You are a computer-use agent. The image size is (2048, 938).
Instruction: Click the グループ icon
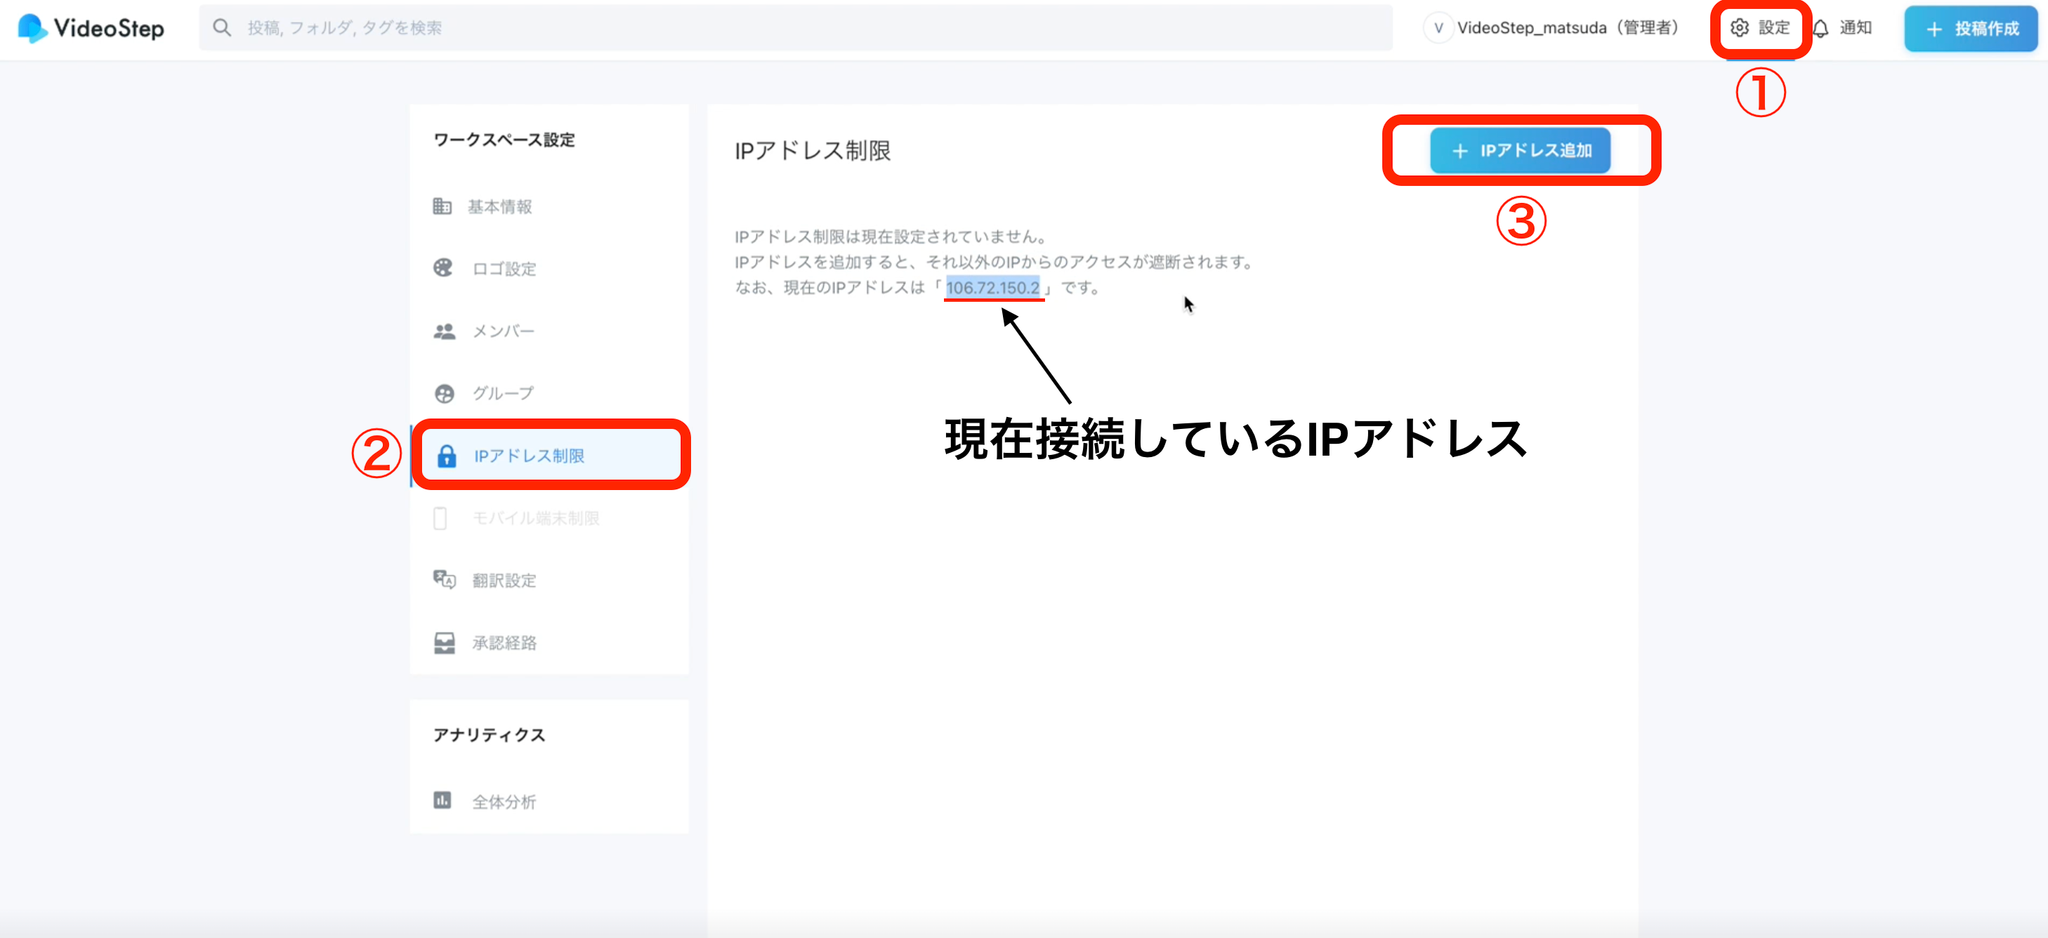[x=444, y=393]
